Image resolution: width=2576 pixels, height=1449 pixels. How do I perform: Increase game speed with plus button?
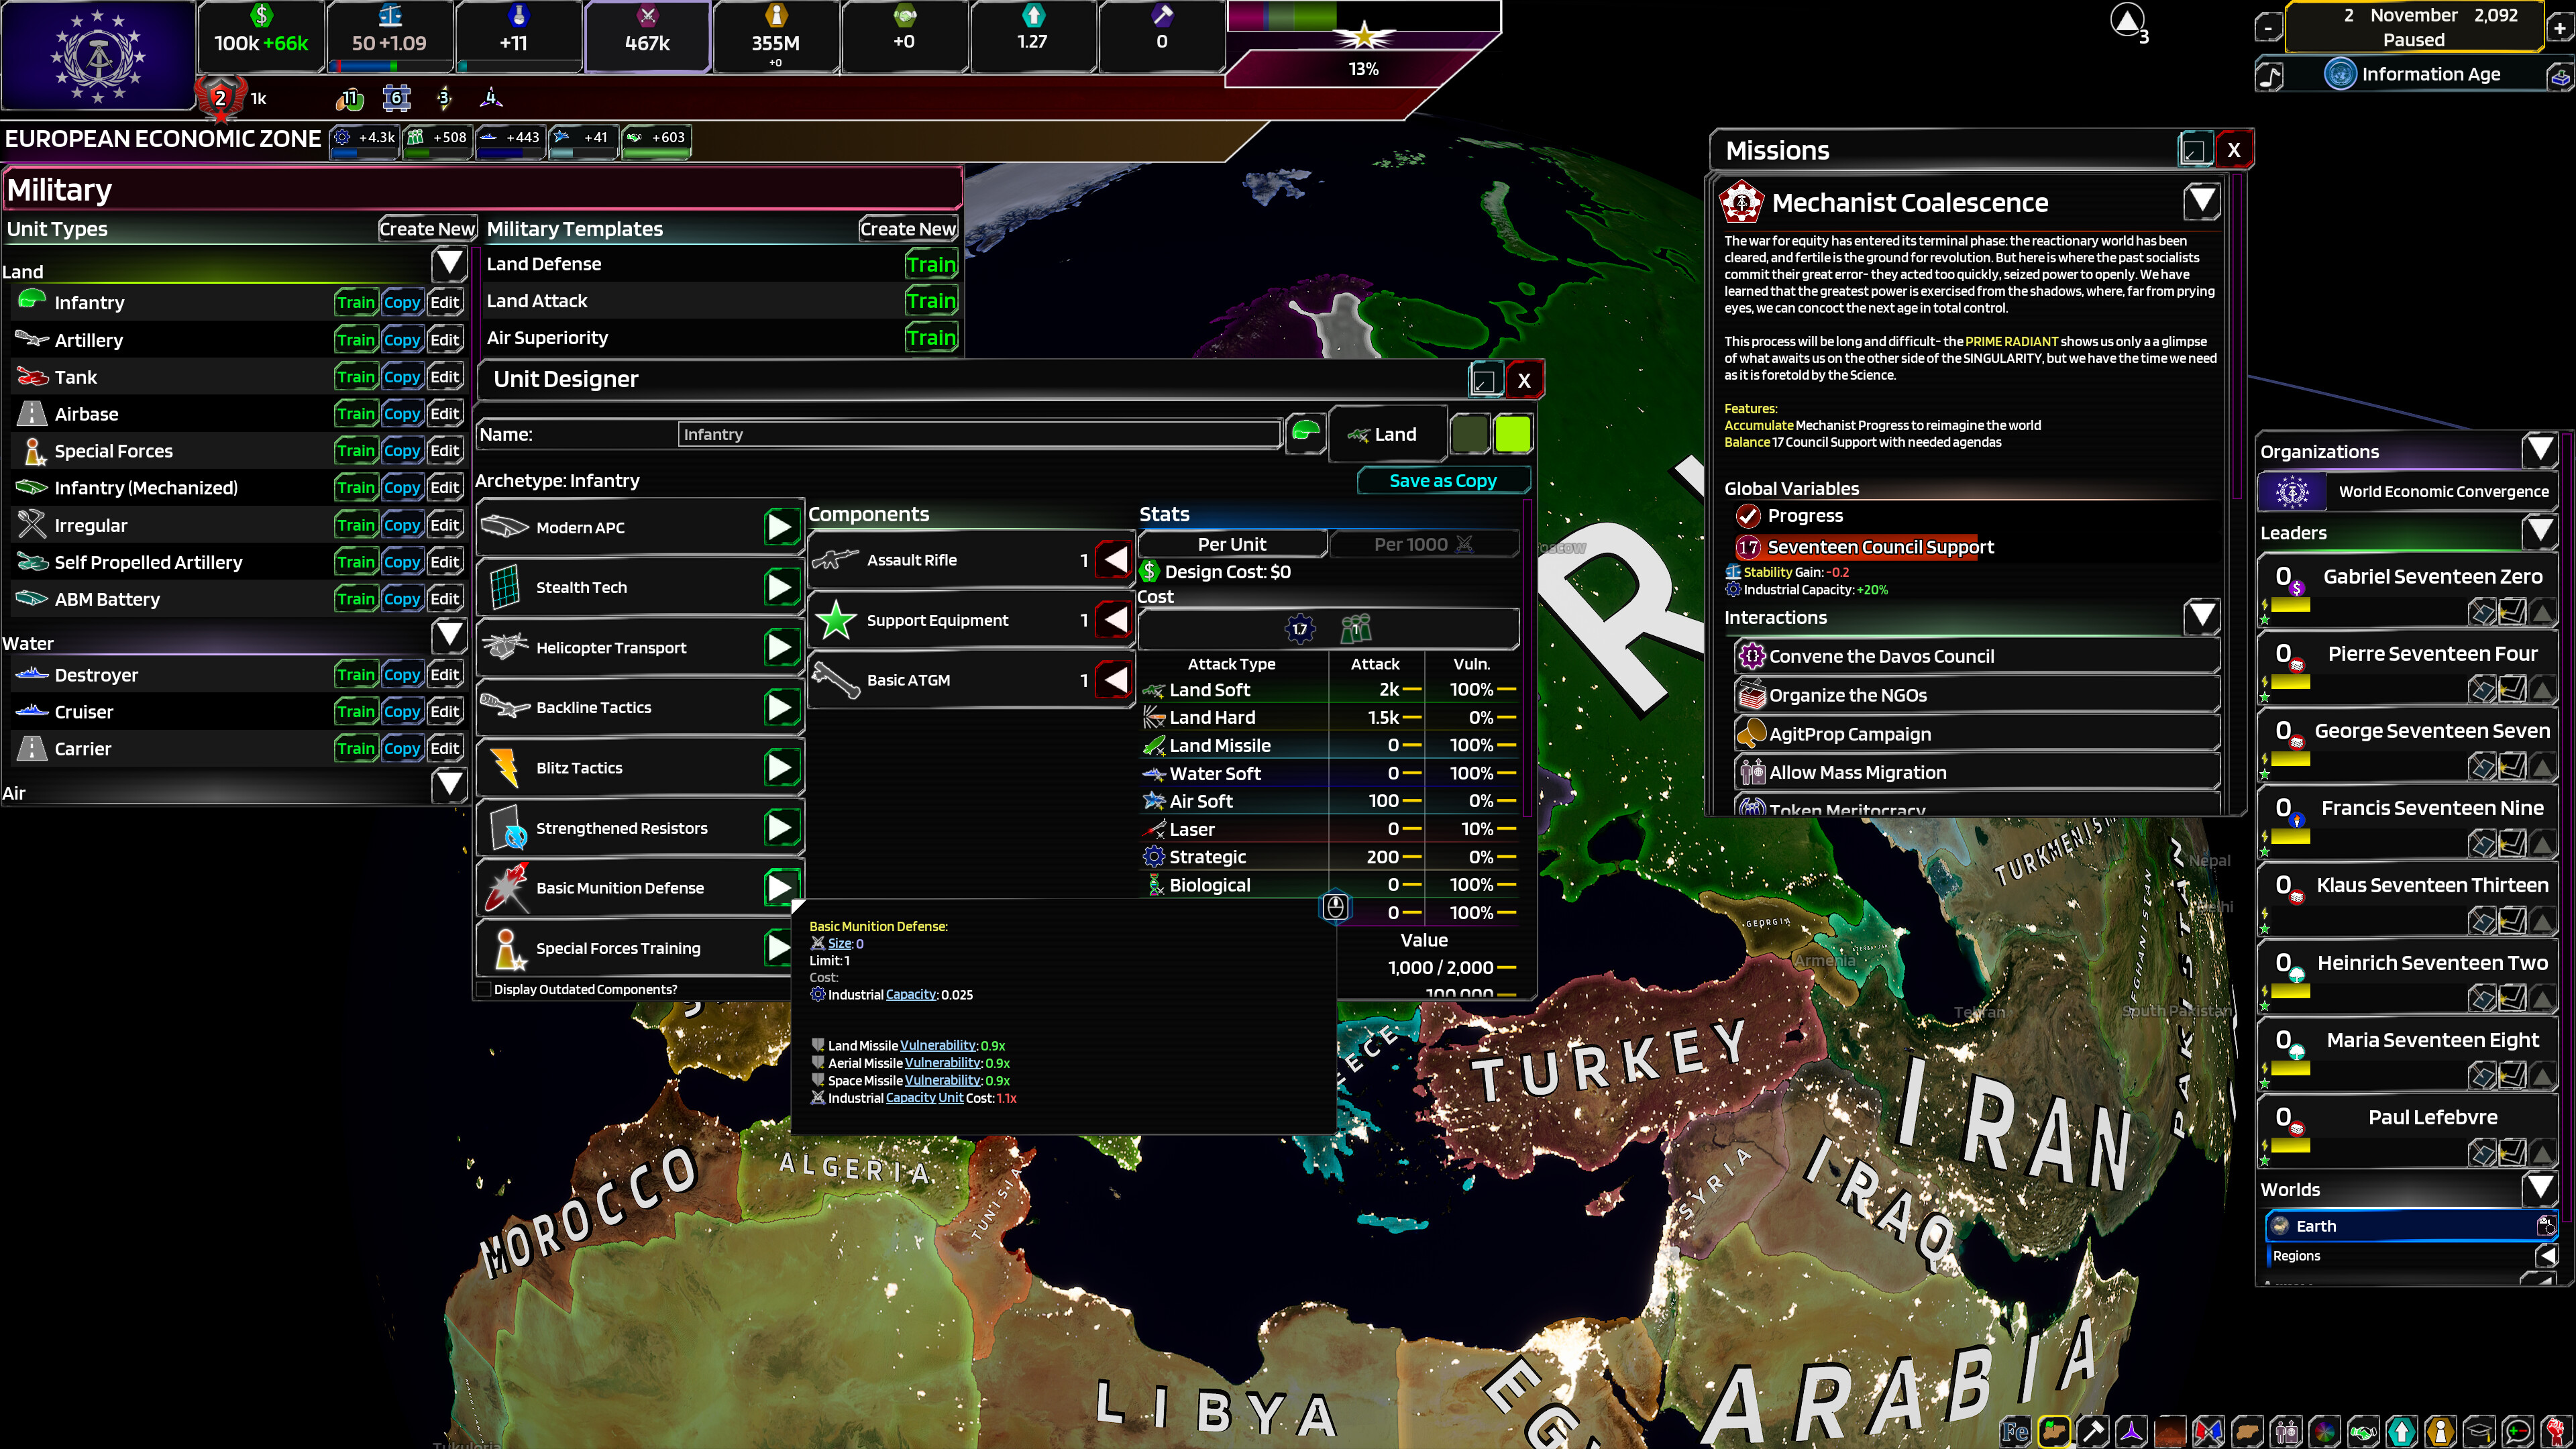[x=2561, y=28]
